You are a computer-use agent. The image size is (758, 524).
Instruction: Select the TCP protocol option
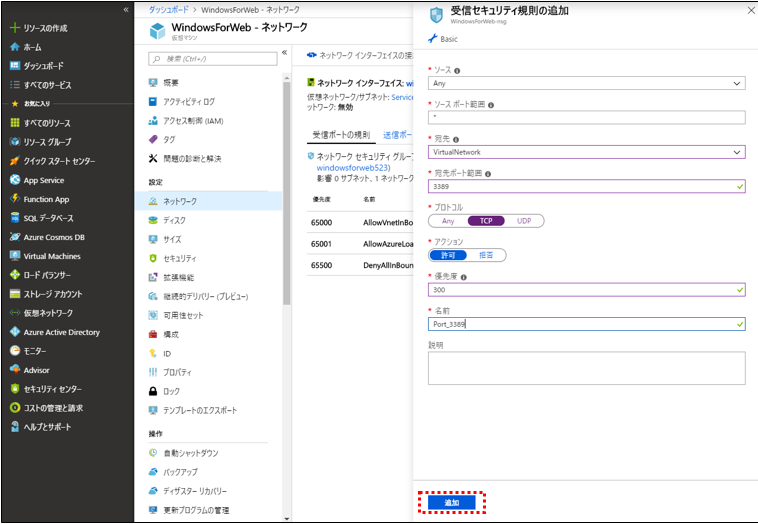[486, 221]
